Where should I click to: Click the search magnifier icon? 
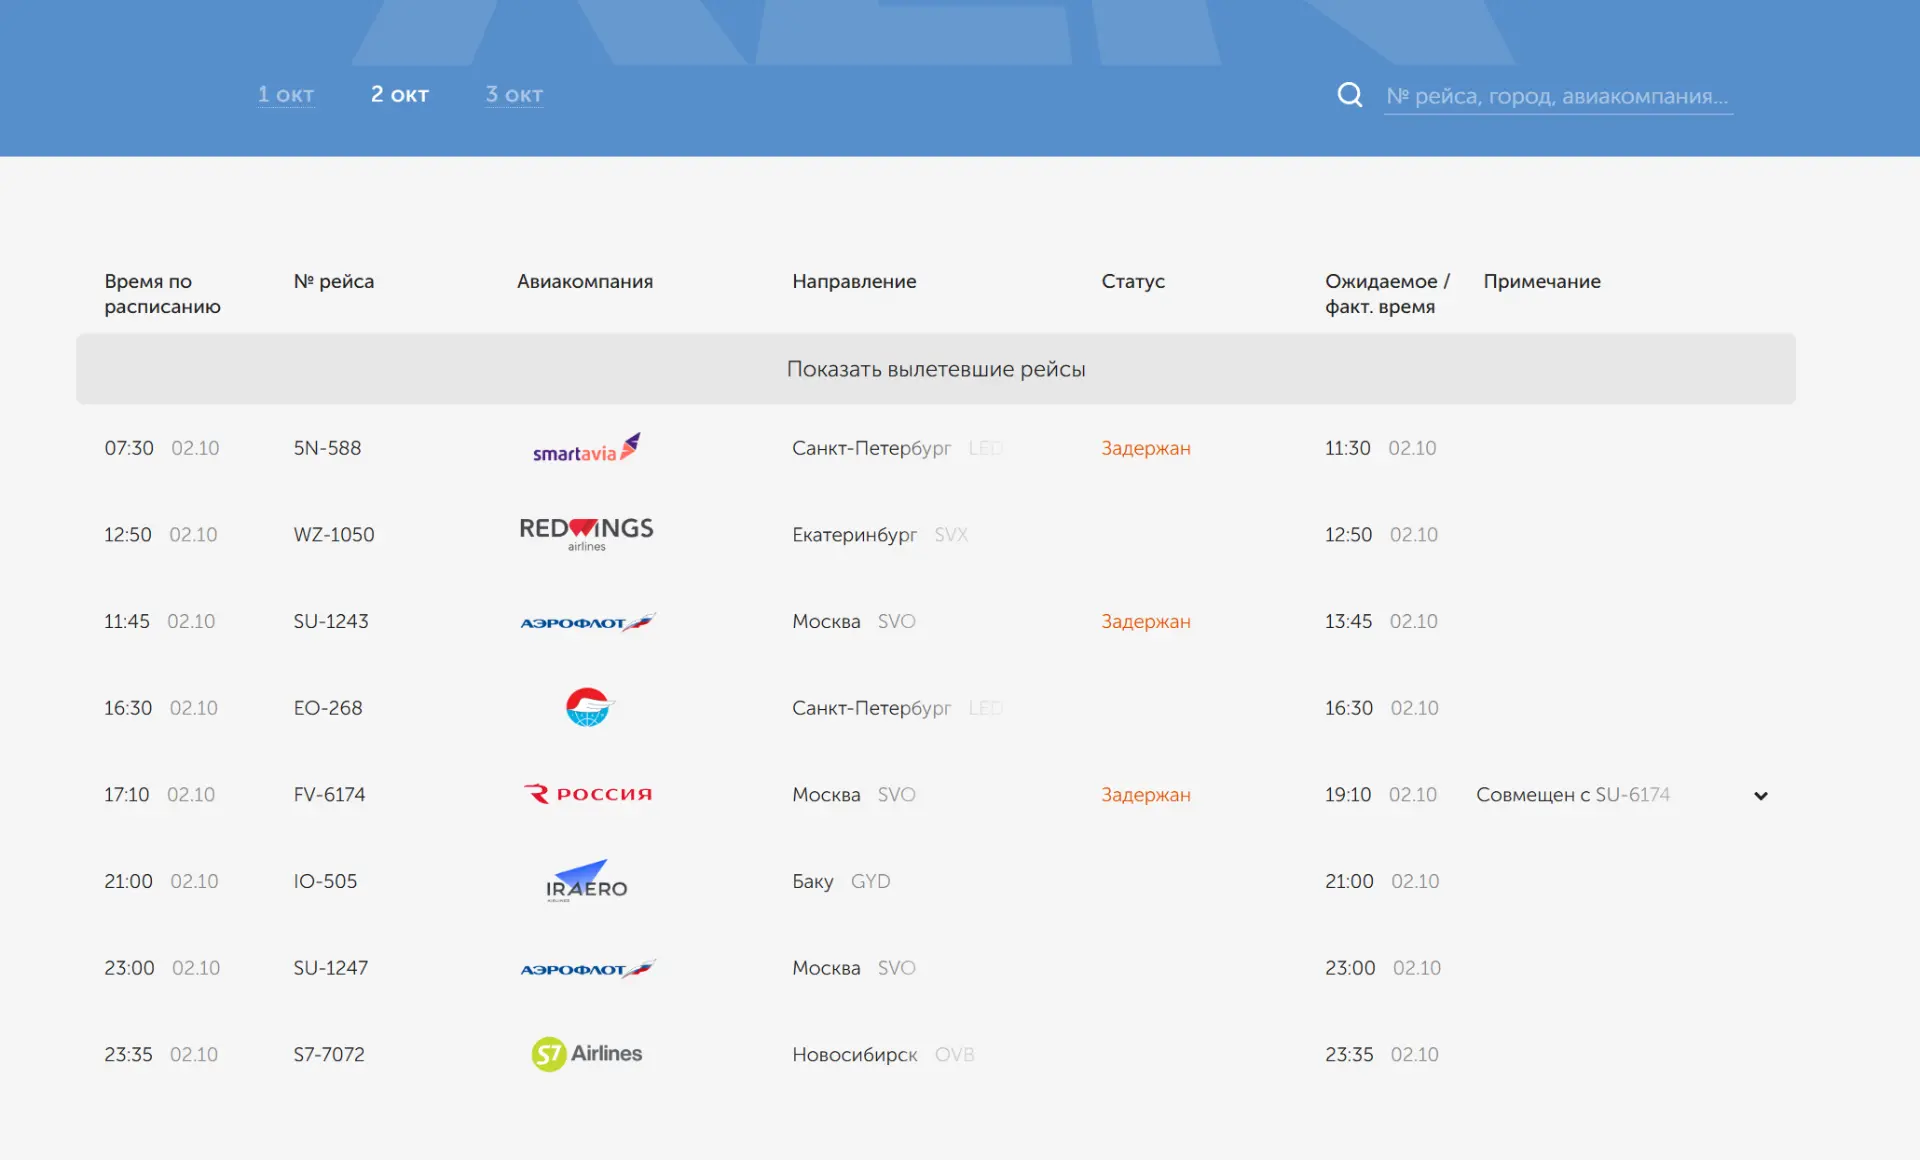[1350, 95]
